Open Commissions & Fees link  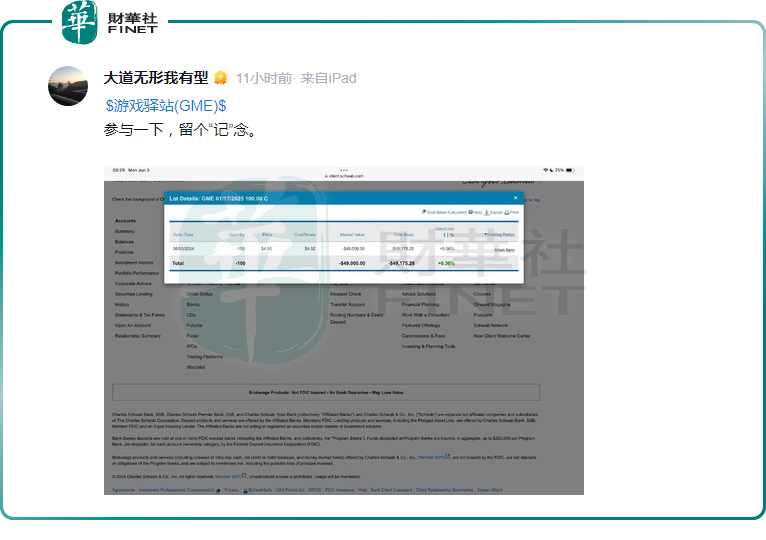coord(423,336)
